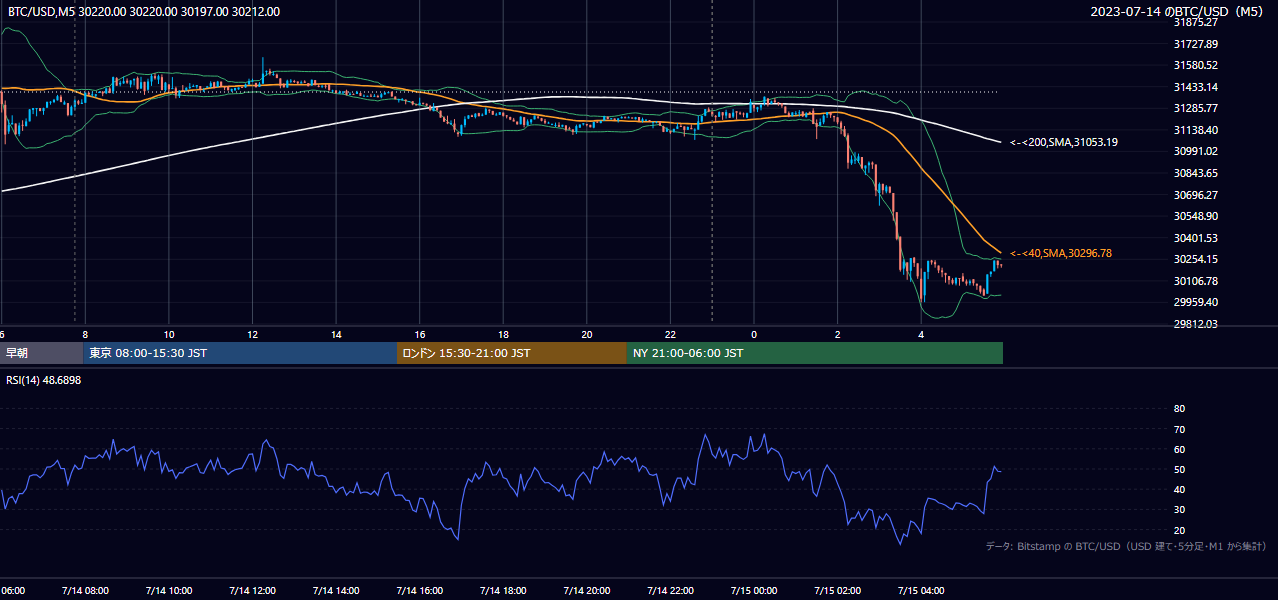The image size is (1278, 600).
Task: Click RSI scale value 80
Action: point(1179,409)
